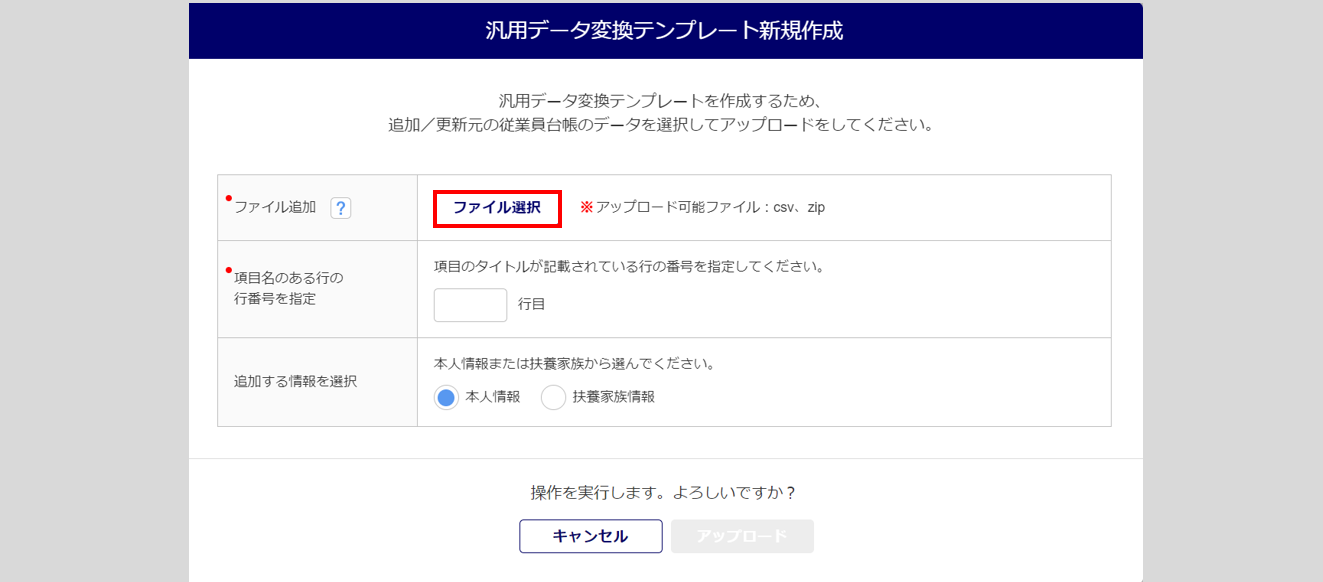The height and width of the screenshot is (582, 1323).
Task: Select the 本人情報 radio button
Action: [x=447, y=397]
